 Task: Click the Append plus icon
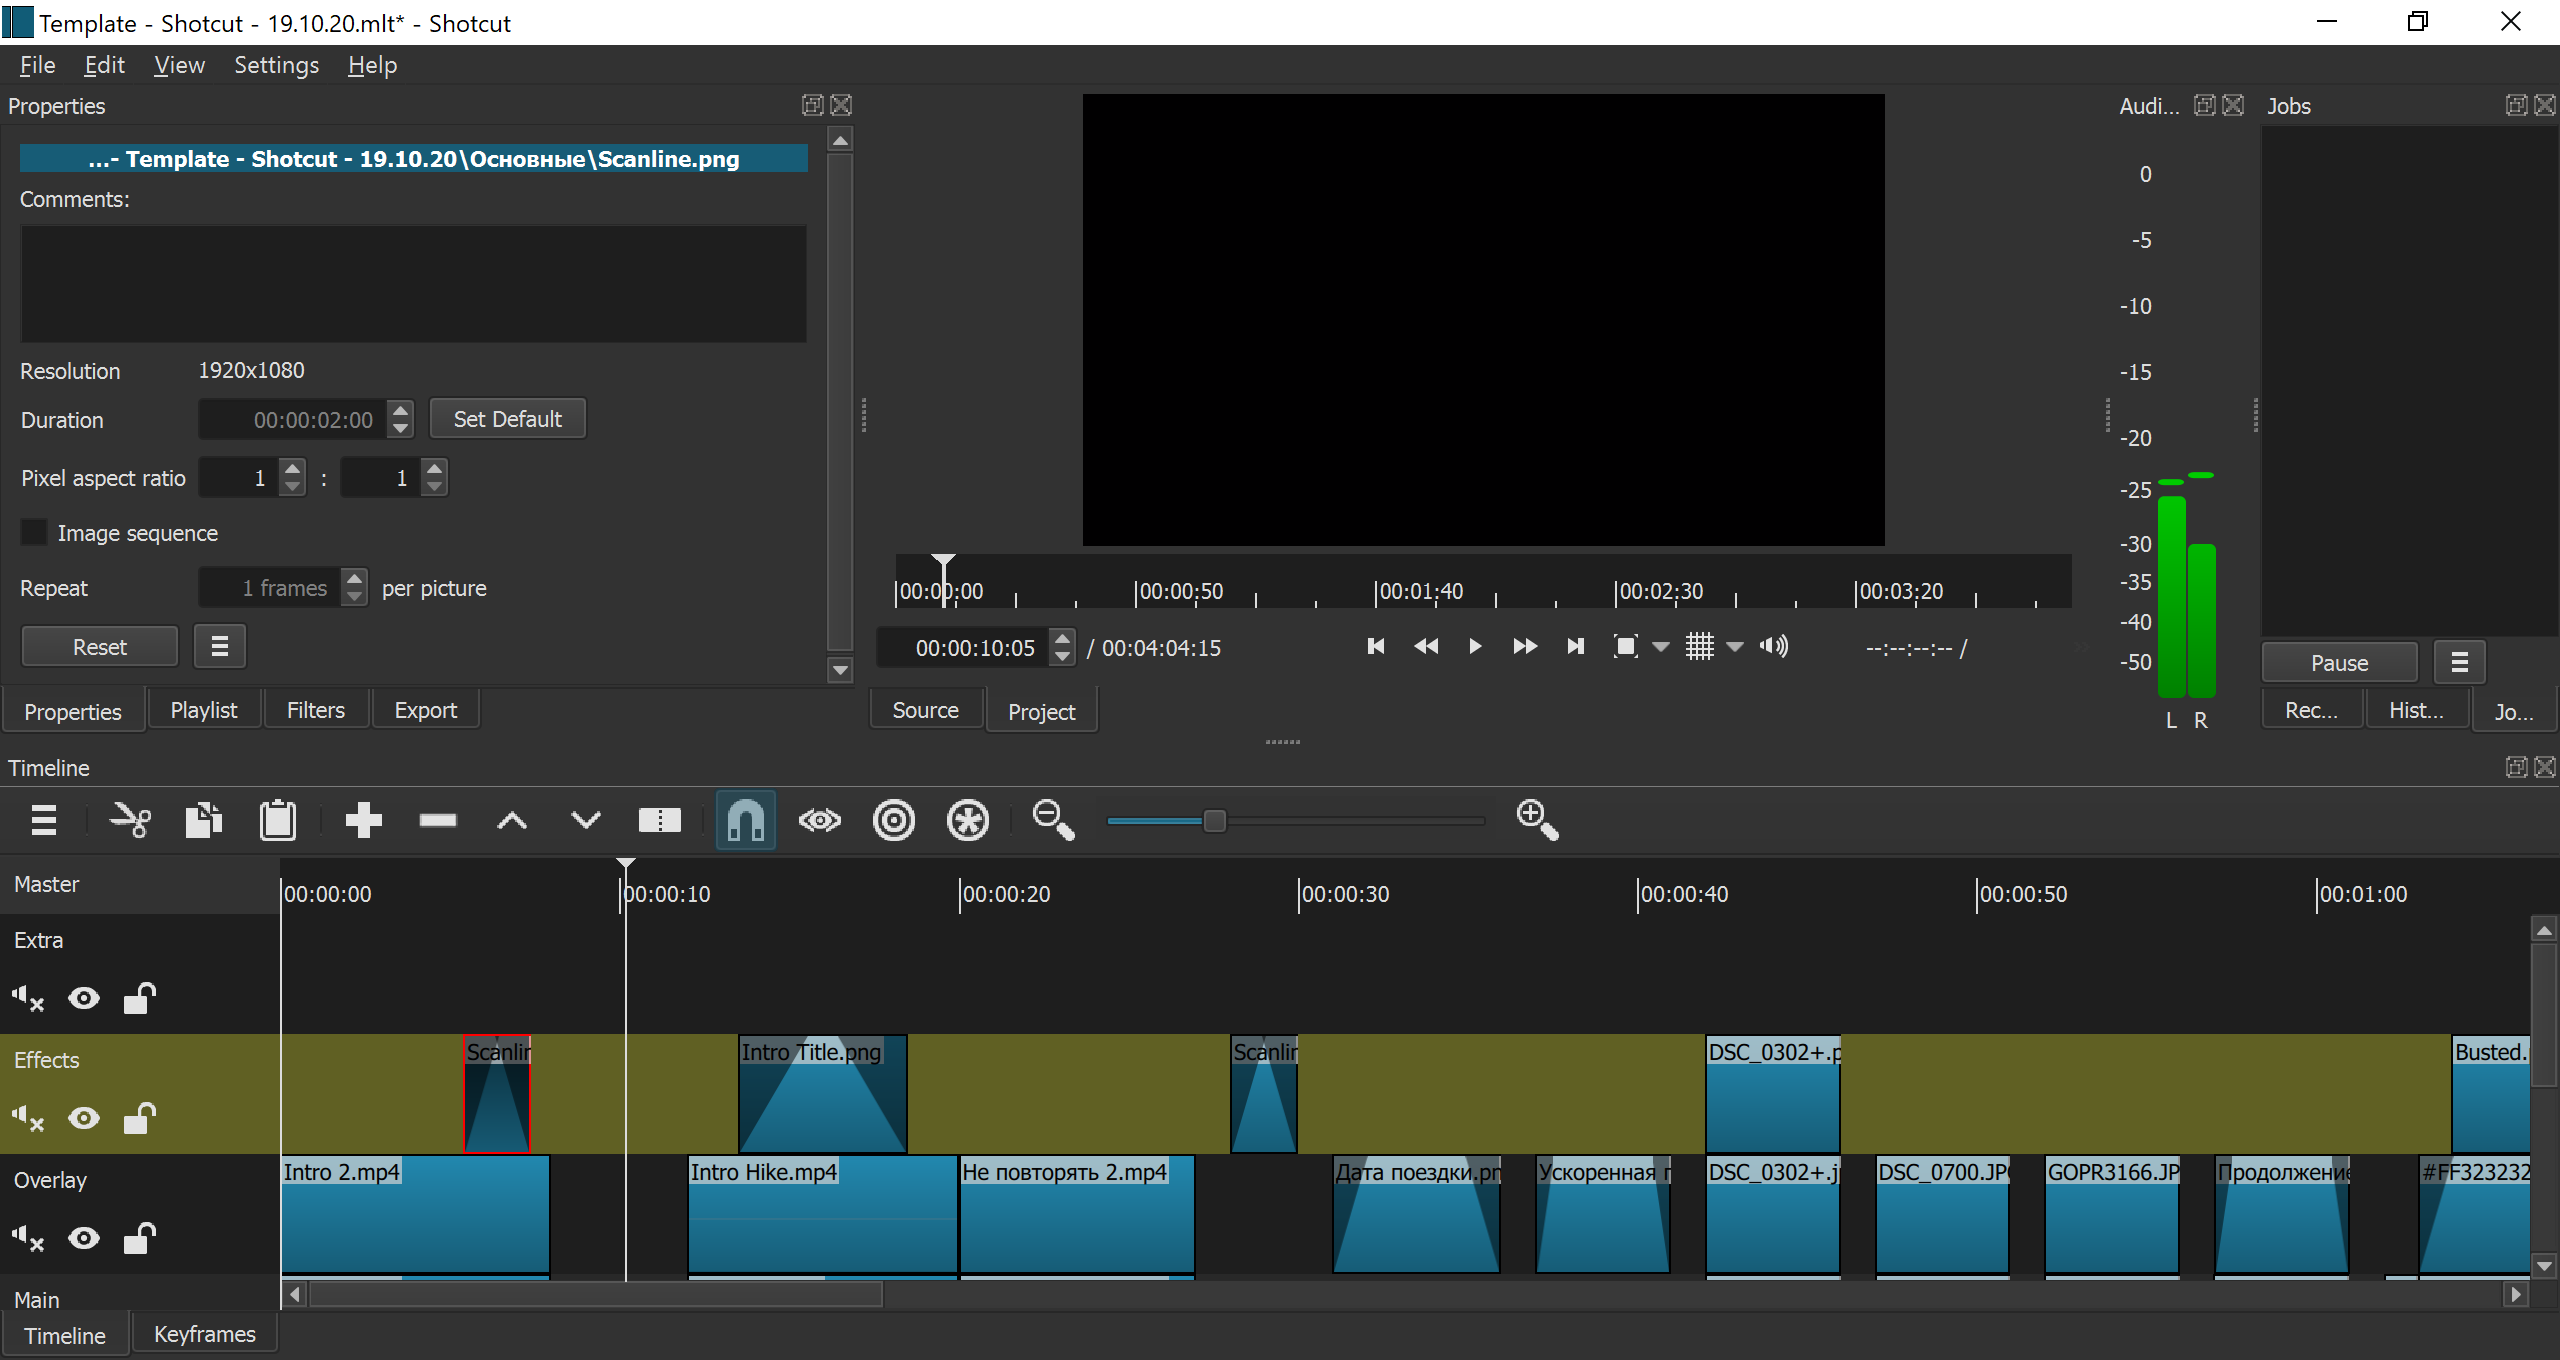363,821
